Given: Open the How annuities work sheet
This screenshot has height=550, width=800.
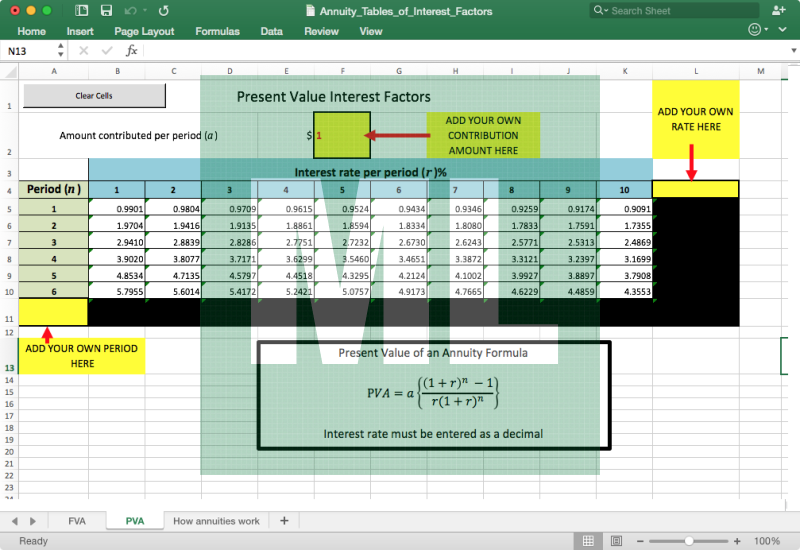Looking at the screenshot, I should click(x=216, y=521).
